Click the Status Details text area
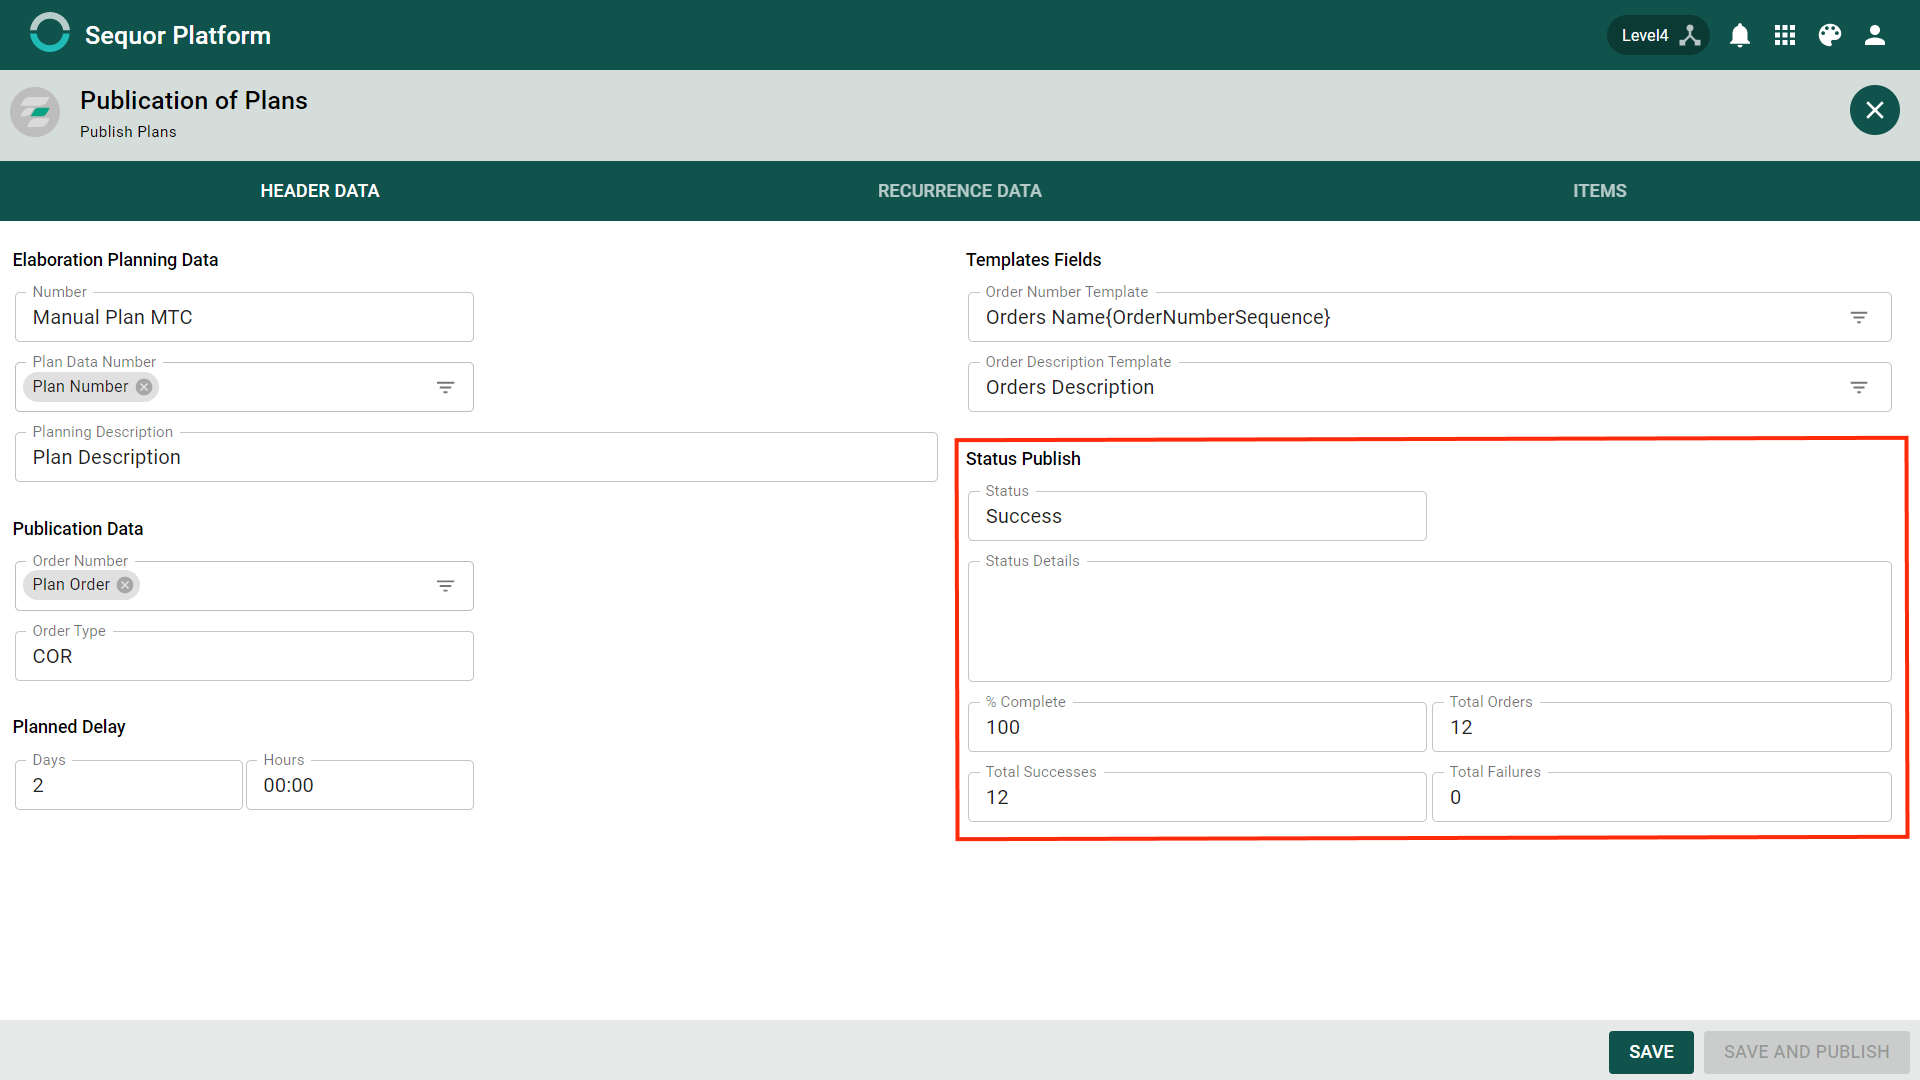1920x1080 pixels. pyautogui.click(x=1430, y=621)
